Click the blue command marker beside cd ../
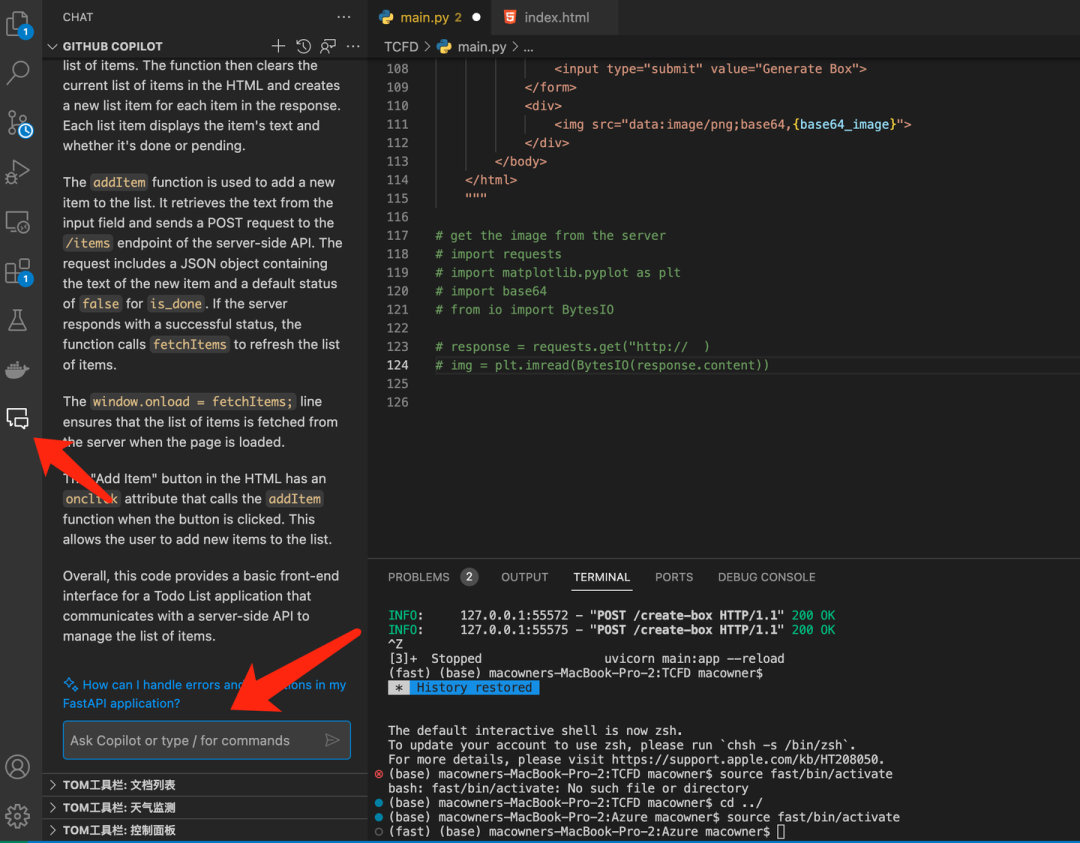Screen dimensions: 1080x843 pyautogui.click(x=379, y=803)
